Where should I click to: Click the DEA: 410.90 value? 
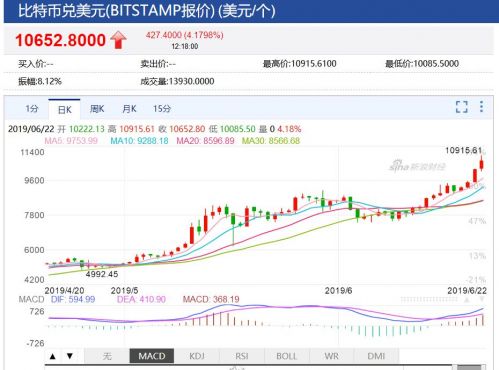tap(141, 299)
